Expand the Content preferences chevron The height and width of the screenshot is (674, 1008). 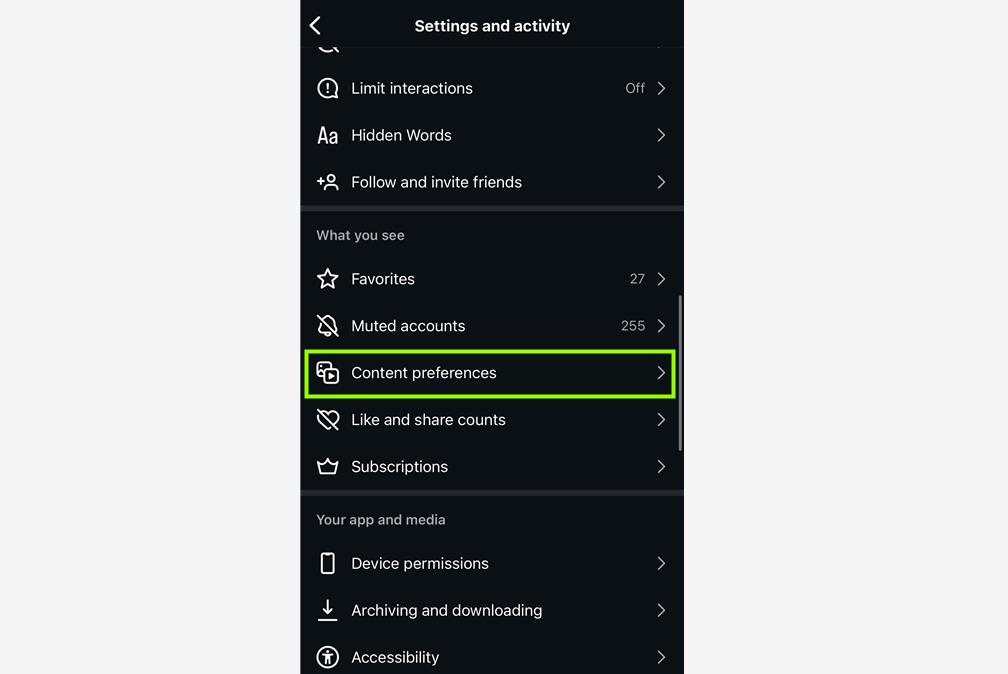[x=661, y=372]
